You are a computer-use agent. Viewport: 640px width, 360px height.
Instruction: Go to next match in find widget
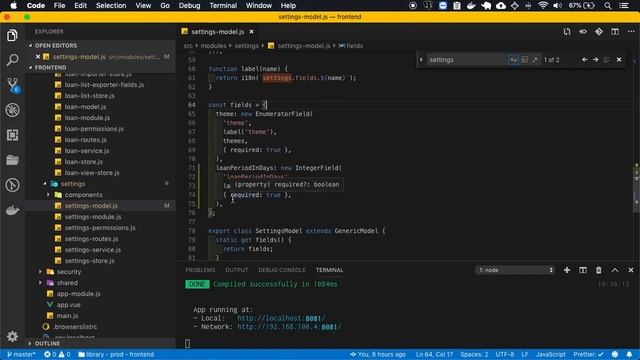tap(596, 60)
